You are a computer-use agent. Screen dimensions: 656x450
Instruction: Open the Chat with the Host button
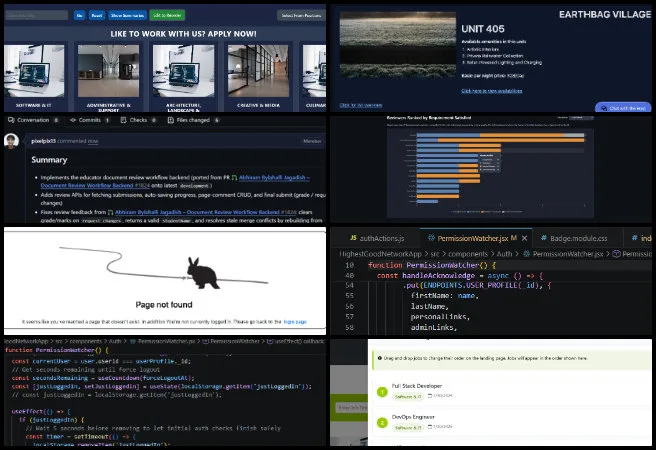(623, 108)
